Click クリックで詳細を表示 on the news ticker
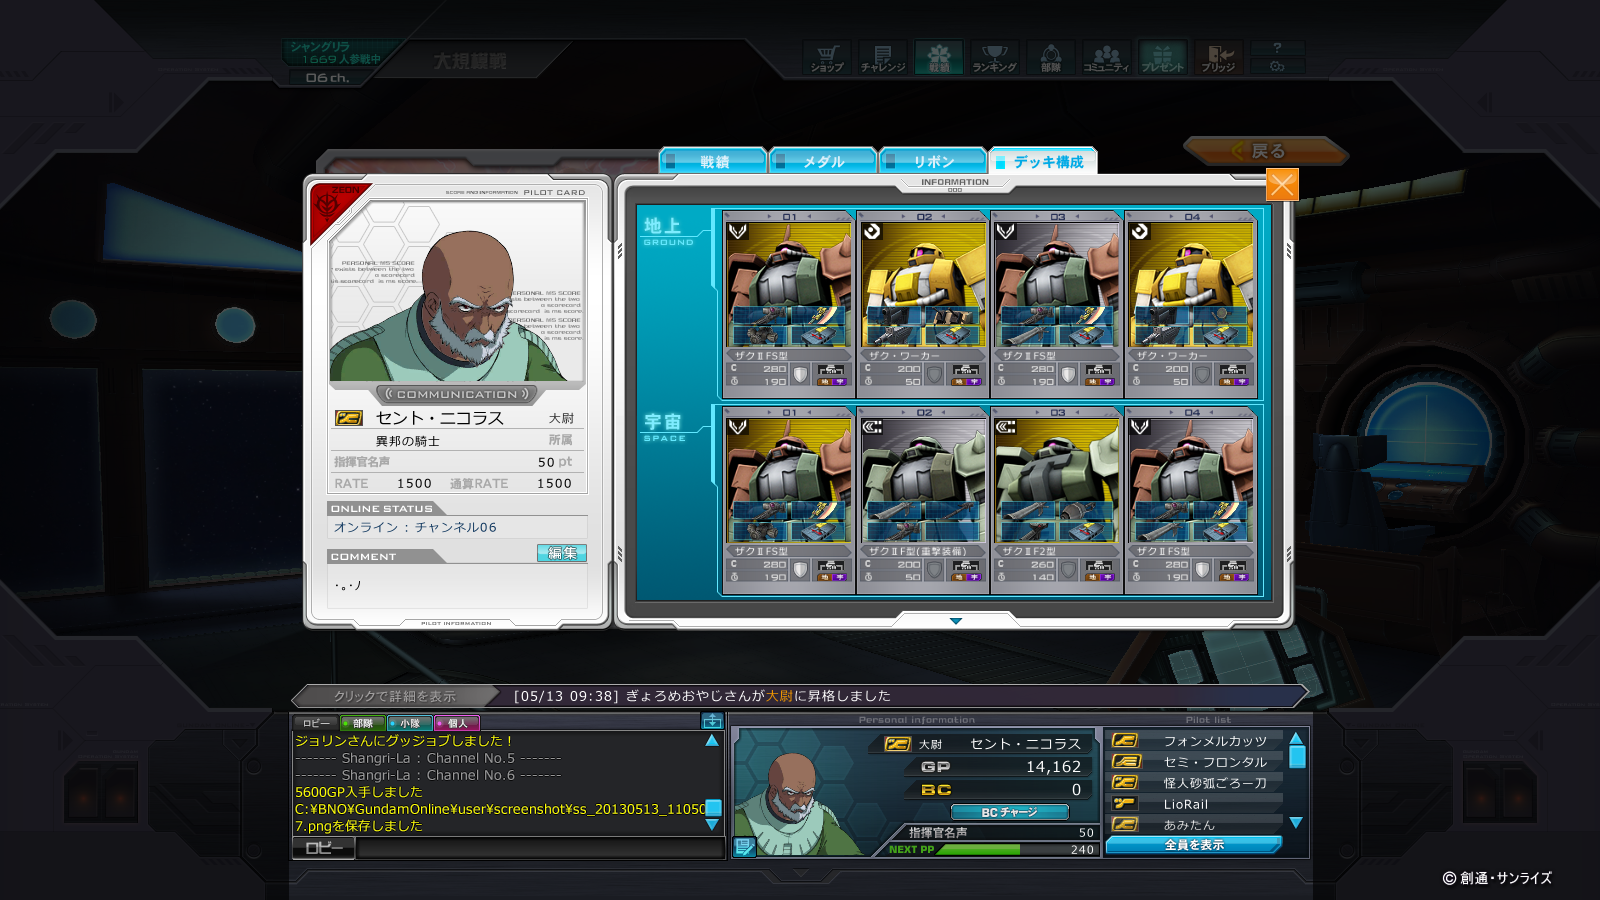1600x900 pixels. 394,696
